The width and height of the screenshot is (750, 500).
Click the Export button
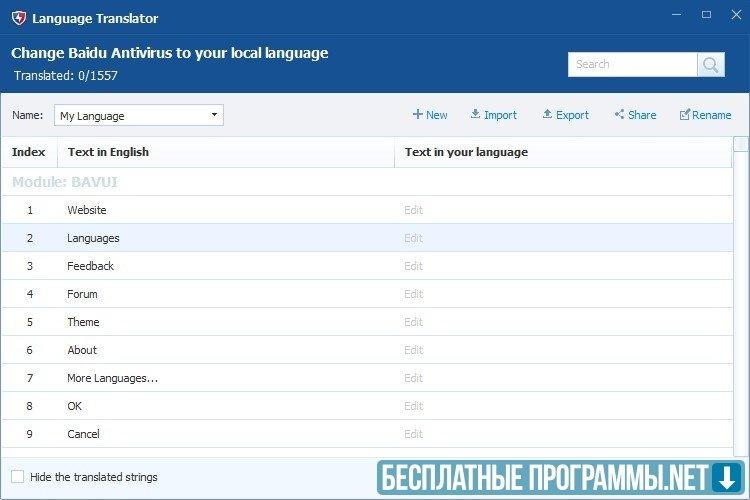coord(565,115)
